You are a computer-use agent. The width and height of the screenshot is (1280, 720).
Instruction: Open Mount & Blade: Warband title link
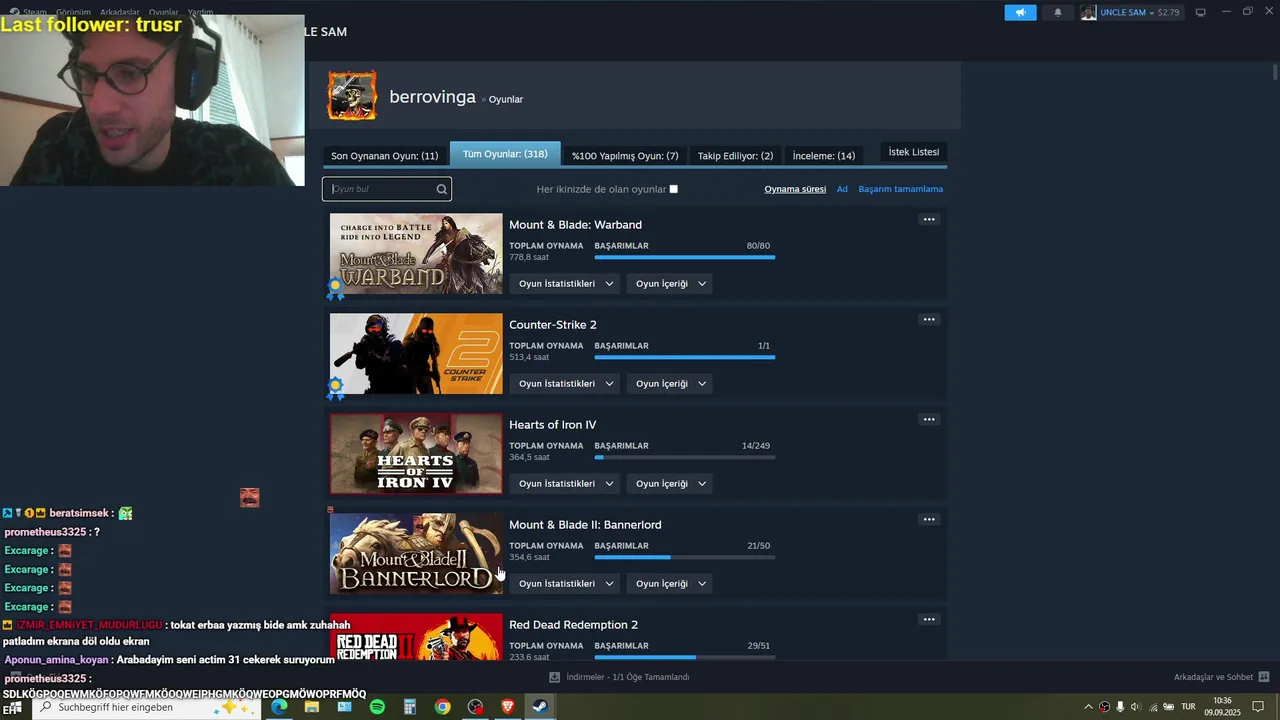coord(575,225)
